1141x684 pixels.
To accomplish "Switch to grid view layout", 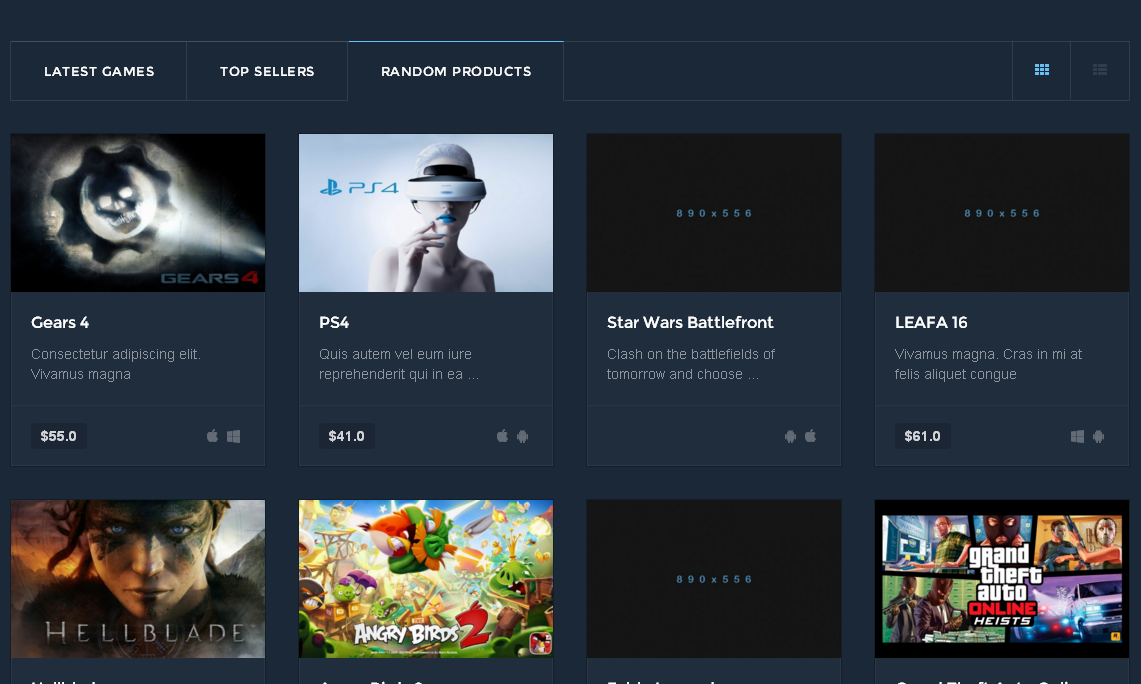I will 1041,71.
